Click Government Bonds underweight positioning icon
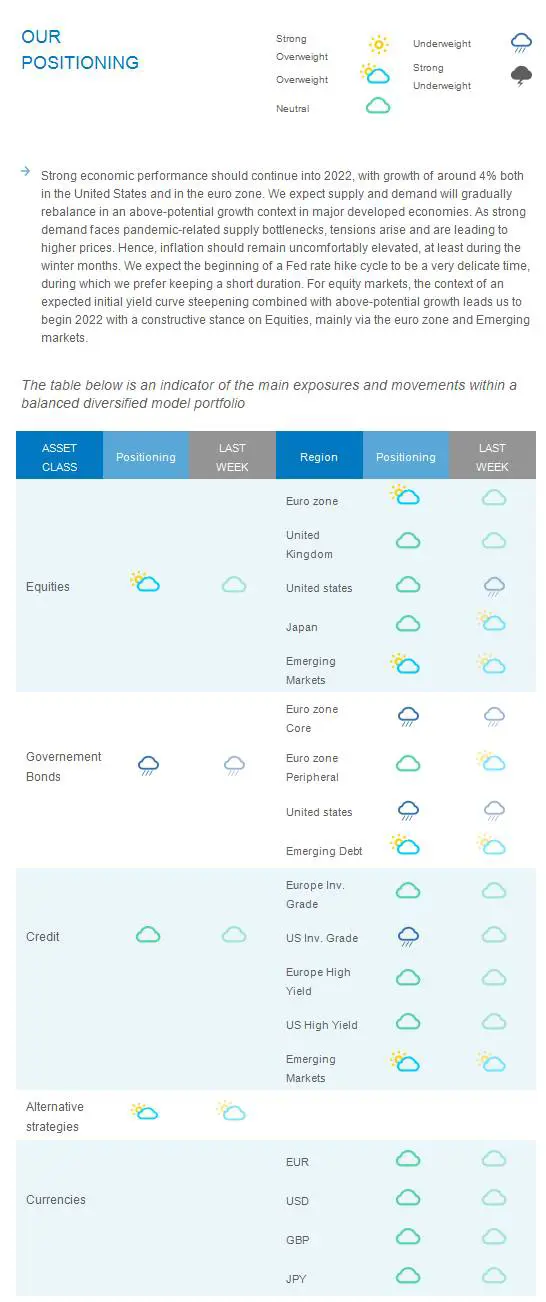 tap(148, 766)
